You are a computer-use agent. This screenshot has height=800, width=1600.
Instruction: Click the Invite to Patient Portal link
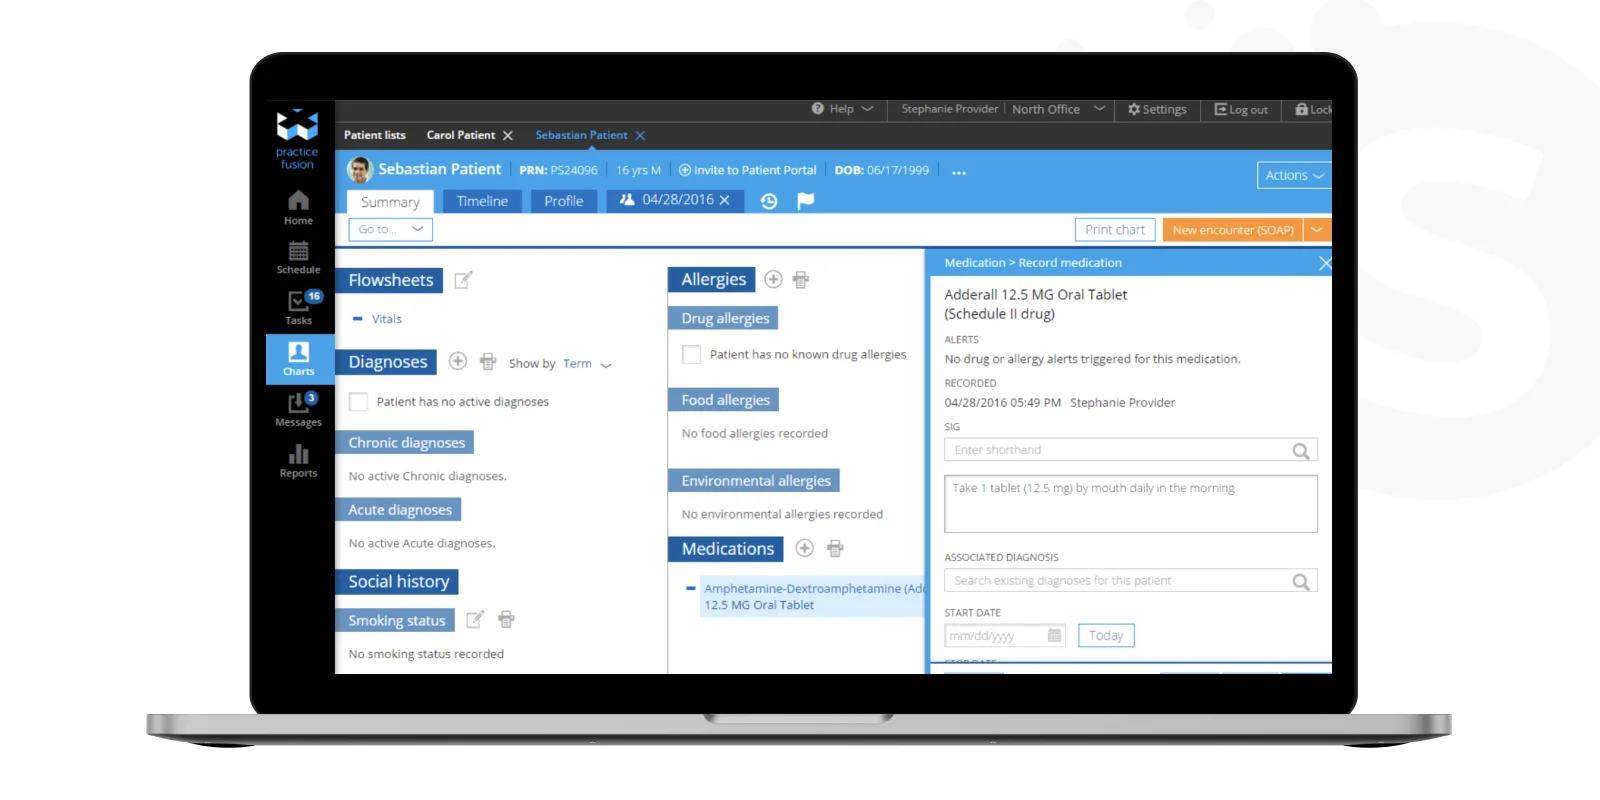[x=747, y=170]
